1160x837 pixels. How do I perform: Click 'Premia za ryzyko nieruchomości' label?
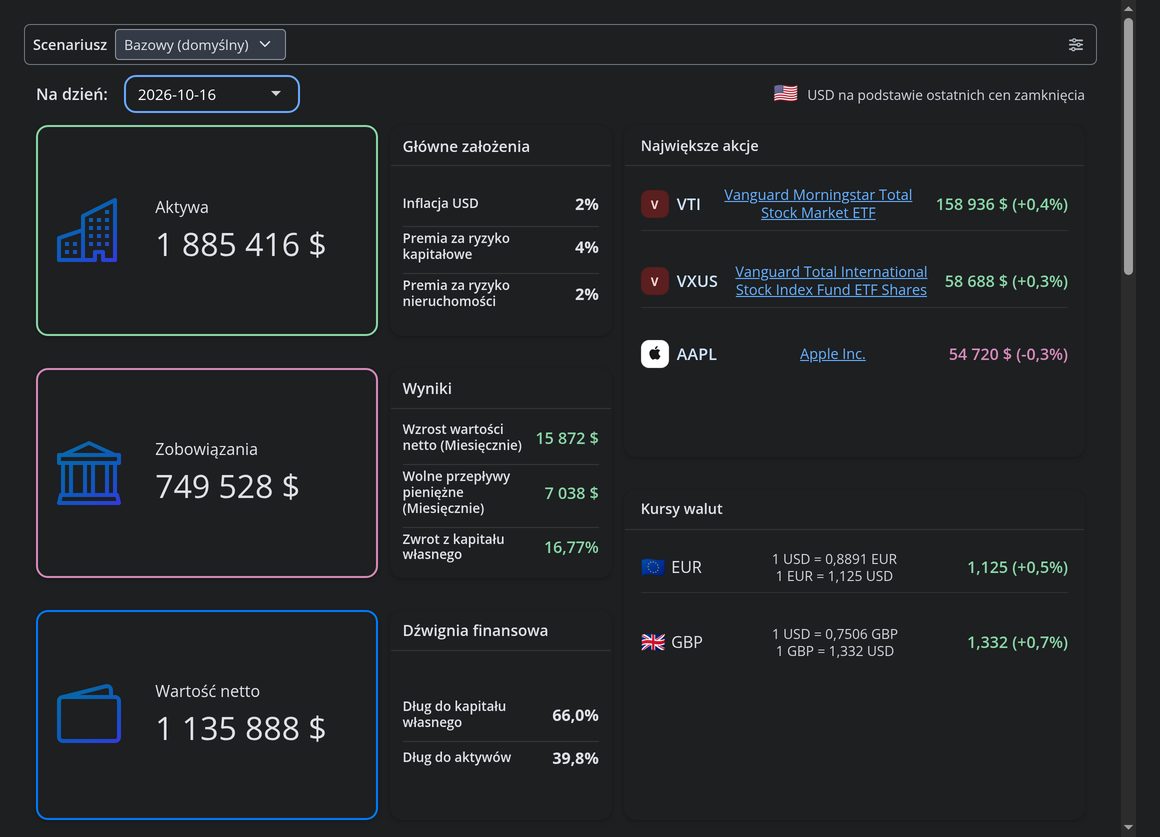tap(456, 293)
